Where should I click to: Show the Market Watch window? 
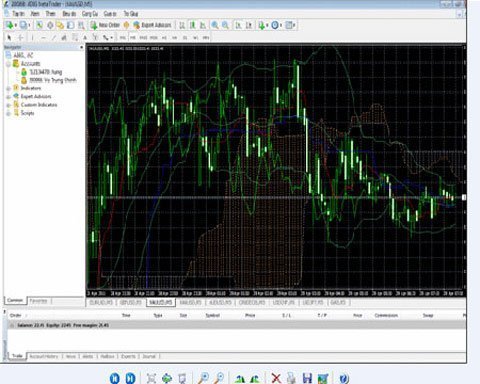39,25
